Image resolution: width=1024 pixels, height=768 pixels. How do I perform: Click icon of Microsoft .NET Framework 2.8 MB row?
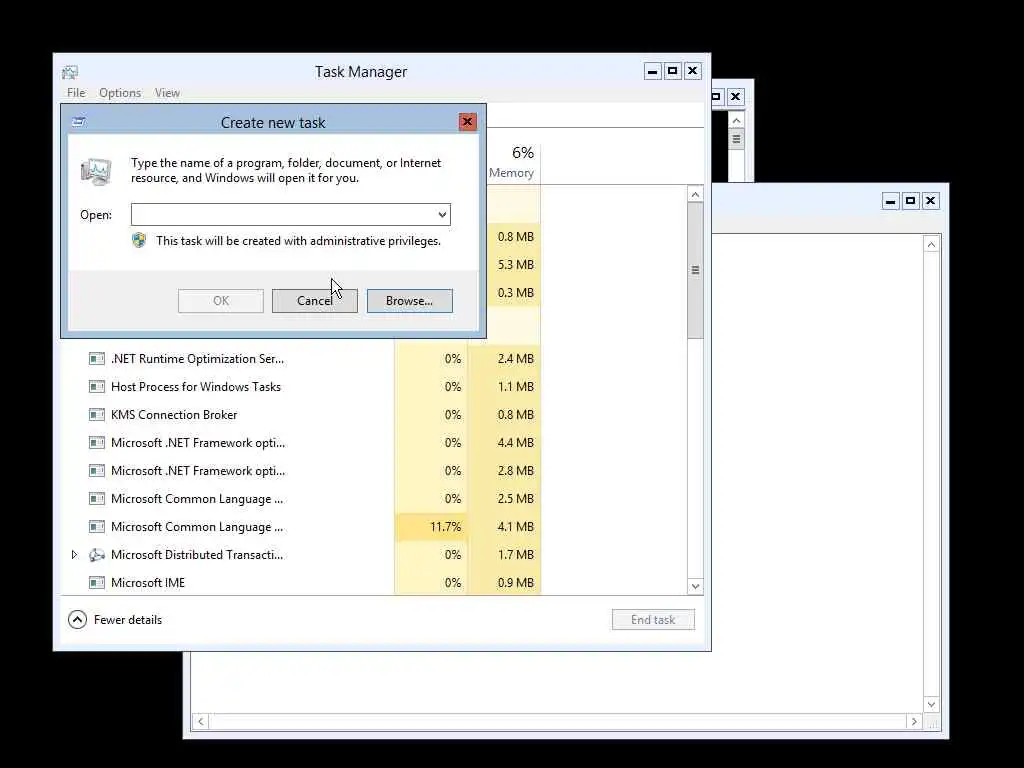(97, 471)
